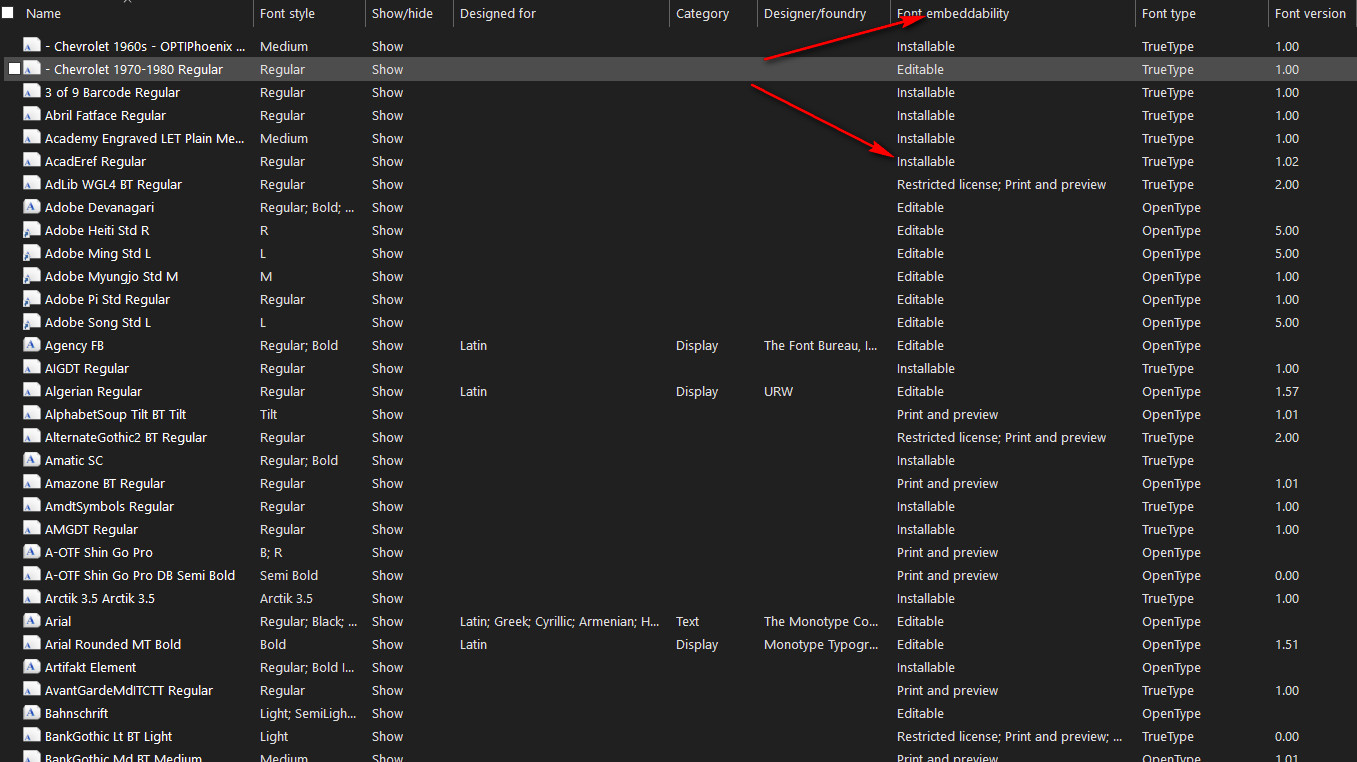Image resolution: width=1357 pixels, height=762 pixels.
Task: Click the Adobe Myungjo Std M font icon
Action: (32, 276)
